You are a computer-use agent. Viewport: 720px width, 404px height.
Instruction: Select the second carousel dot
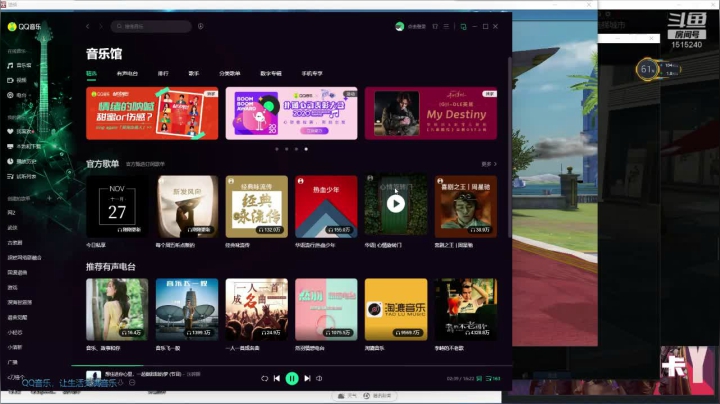[x=287, y=149]
